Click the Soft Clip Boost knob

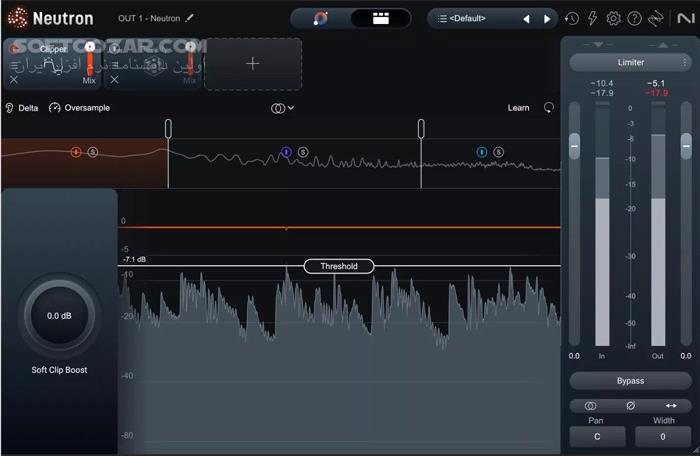[x=58, y=316]
